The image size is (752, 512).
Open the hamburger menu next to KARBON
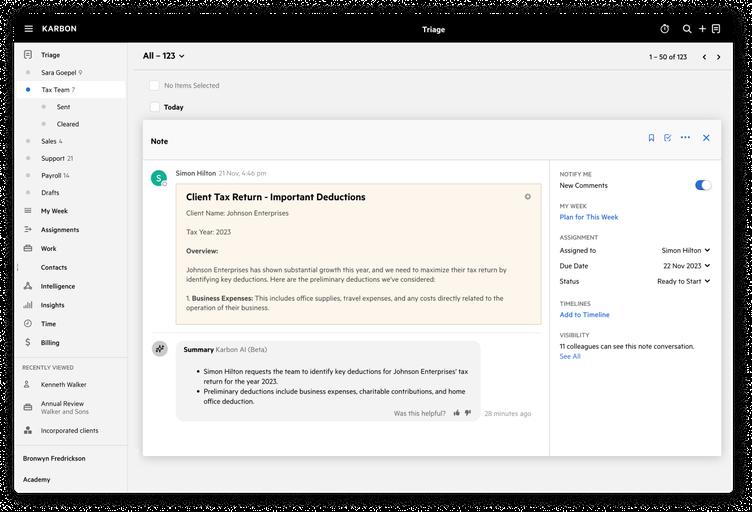point(29,29)
